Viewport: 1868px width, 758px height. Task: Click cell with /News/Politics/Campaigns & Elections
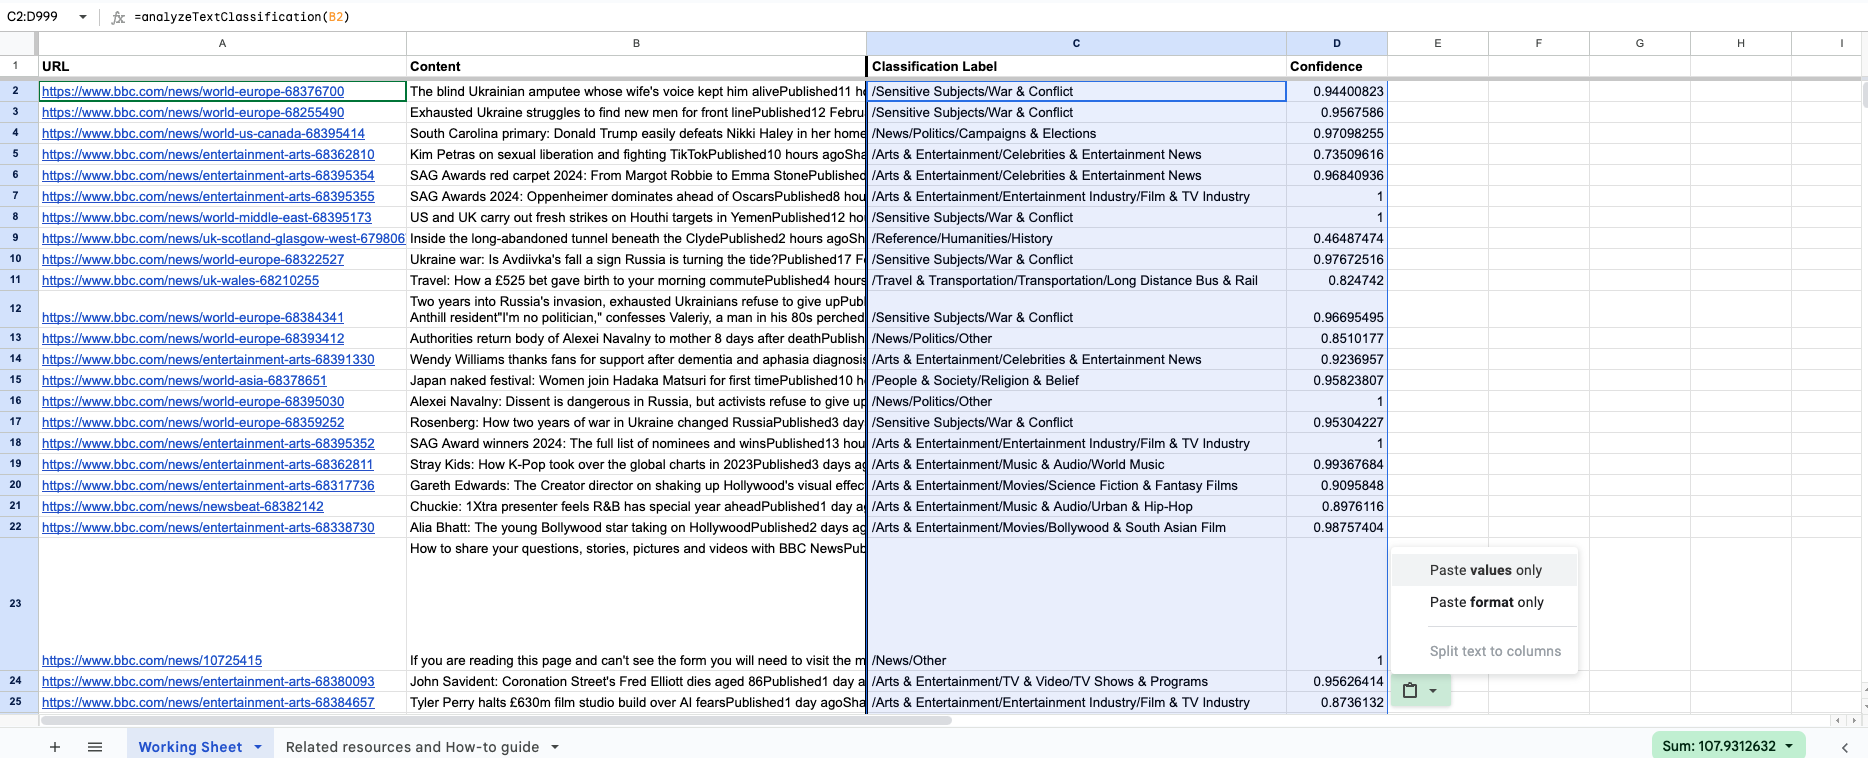(x=1076, y=133)
